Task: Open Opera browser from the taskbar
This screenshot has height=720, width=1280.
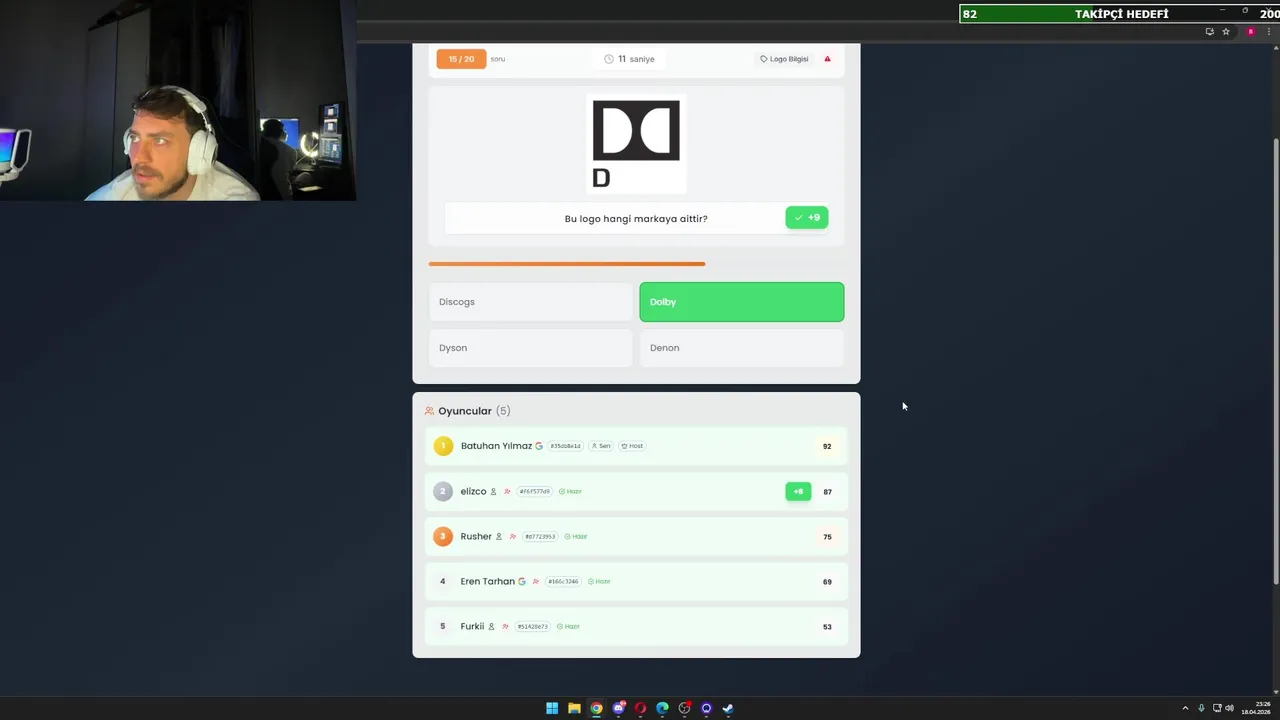Action: click(640, 708)
